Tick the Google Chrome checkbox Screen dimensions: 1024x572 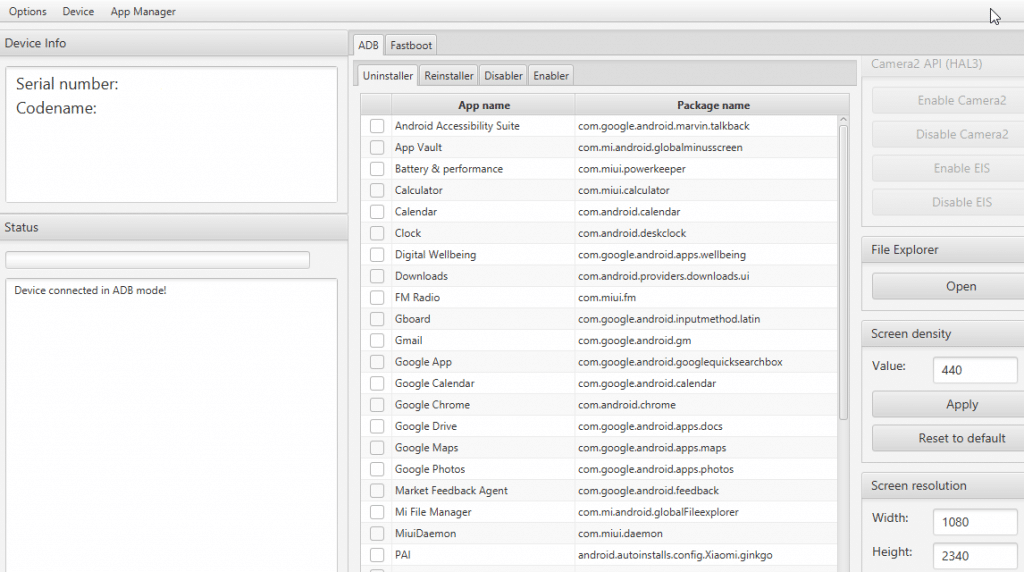point(376,405)
